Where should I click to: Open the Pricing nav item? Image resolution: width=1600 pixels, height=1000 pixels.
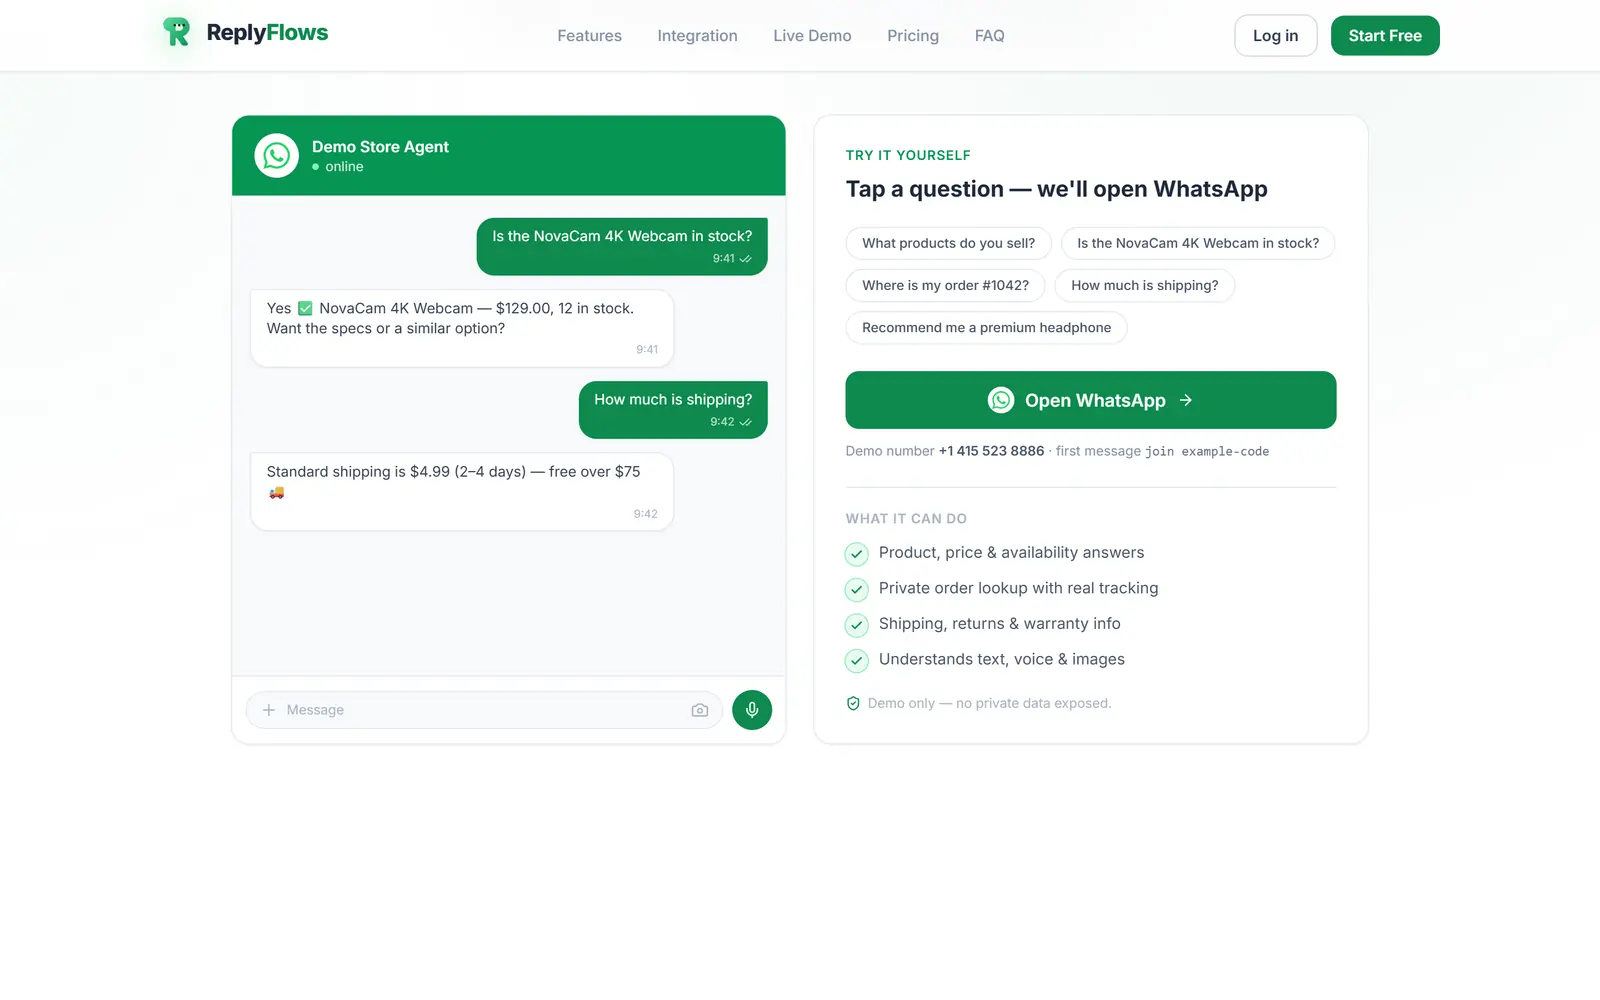click(913, 36)
